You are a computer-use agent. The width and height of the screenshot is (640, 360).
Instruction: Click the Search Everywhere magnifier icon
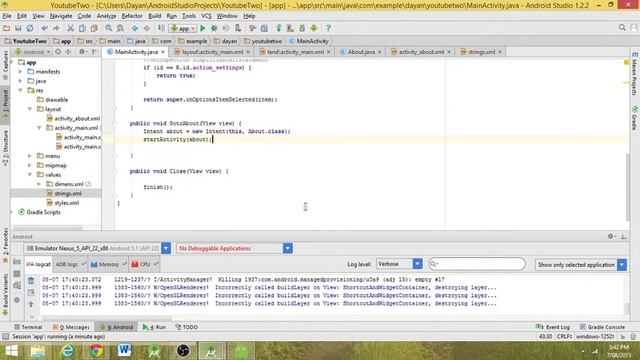[622, 27]
